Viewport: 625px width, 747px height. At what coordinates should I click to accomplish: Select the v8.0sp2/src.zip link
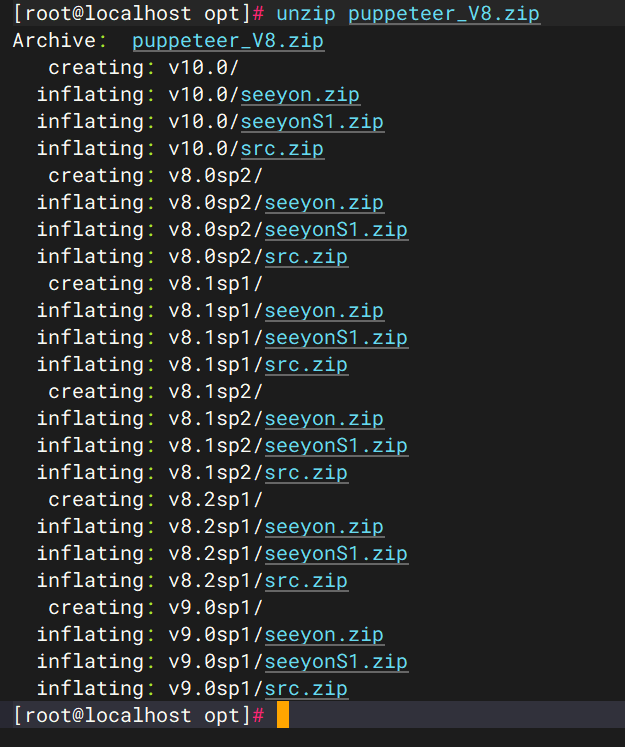click(x=306, y=257)
